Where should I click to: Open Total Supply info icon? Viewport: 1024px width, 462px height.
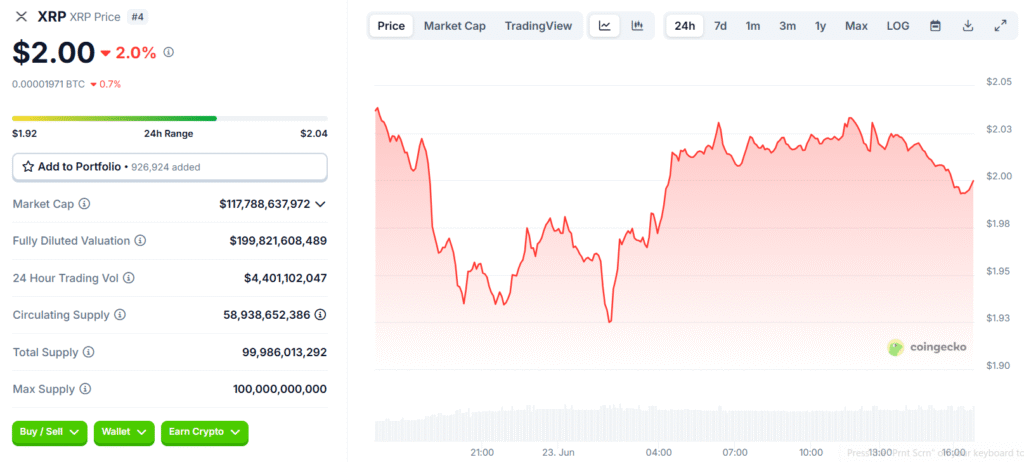(89, 352)
